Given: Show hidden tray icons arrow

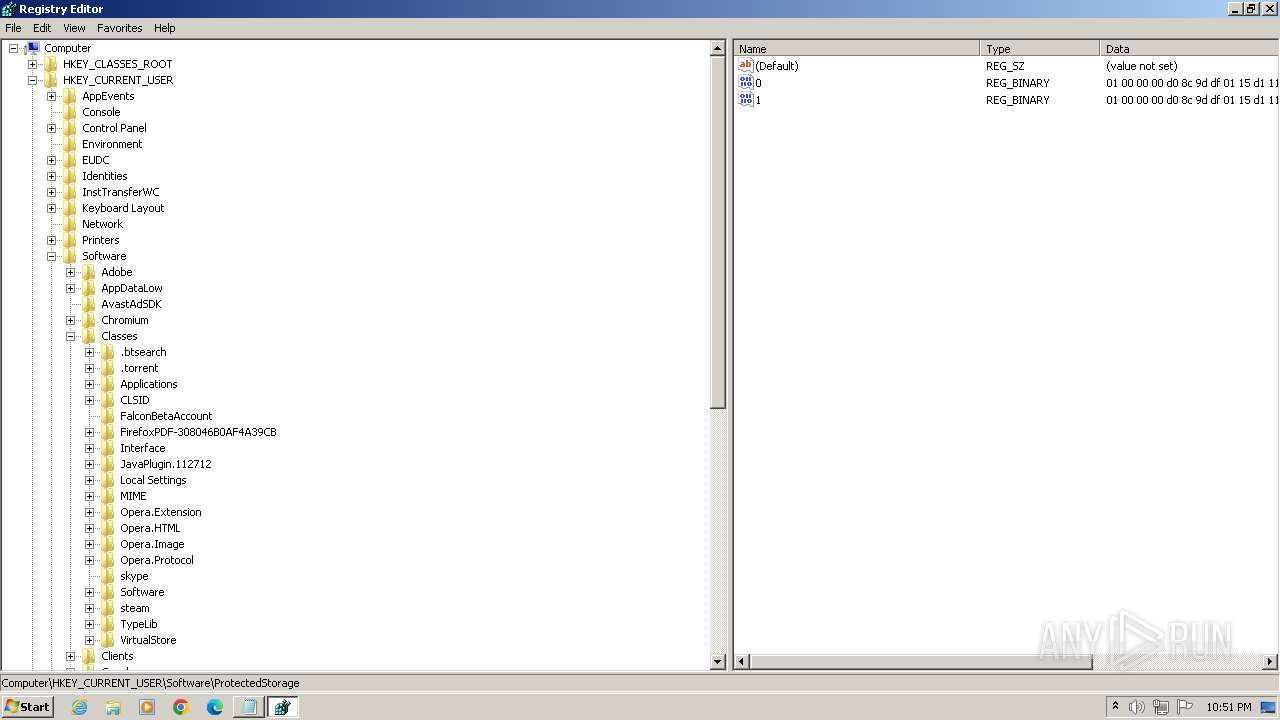Looking at the screenshot, I should (x=1115, y=707).
